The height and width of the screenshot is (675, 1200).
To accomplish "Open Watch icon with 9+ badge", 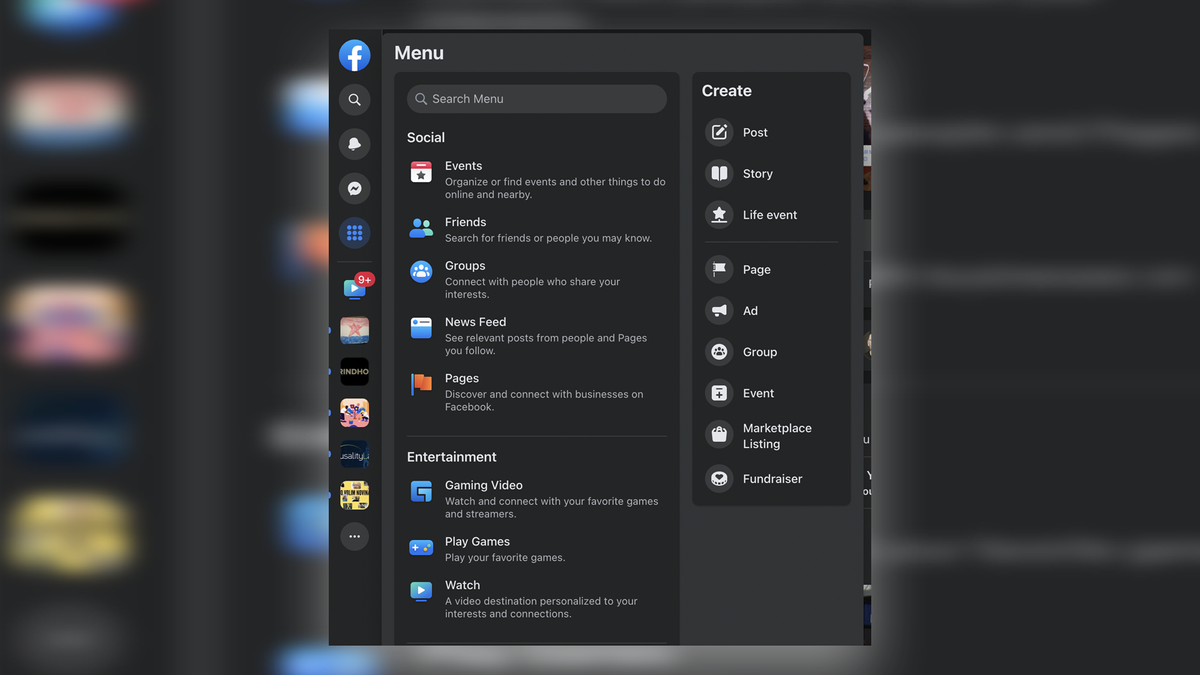I will pyautogui.click(x=355, y=288).
